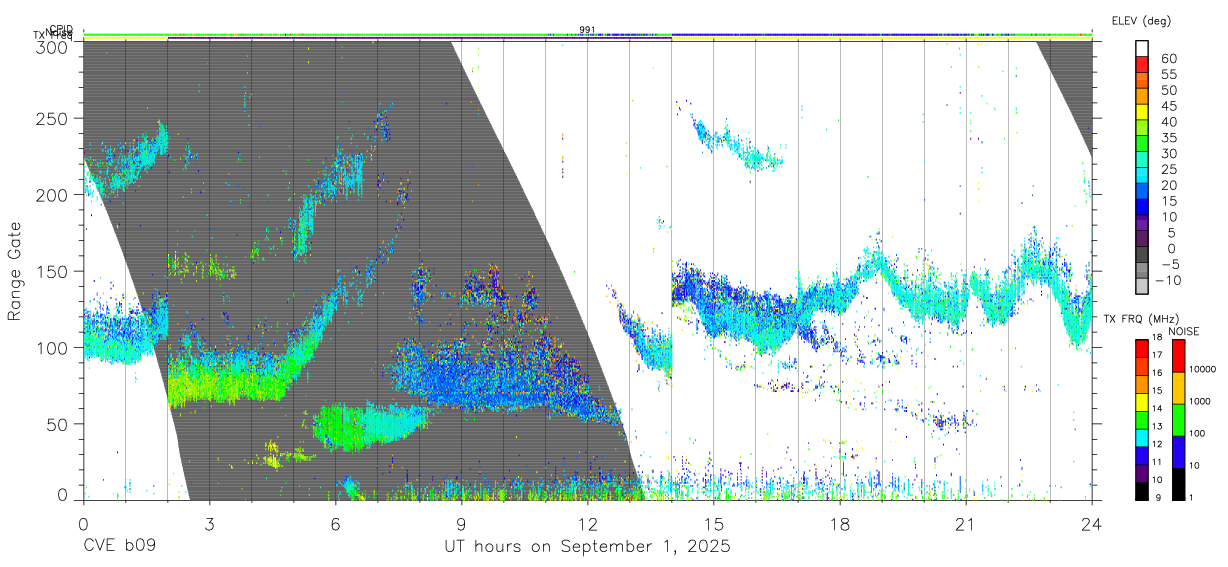Click the "UT hours on September 1, 2025" label
1228x567 pixels.
587,547
